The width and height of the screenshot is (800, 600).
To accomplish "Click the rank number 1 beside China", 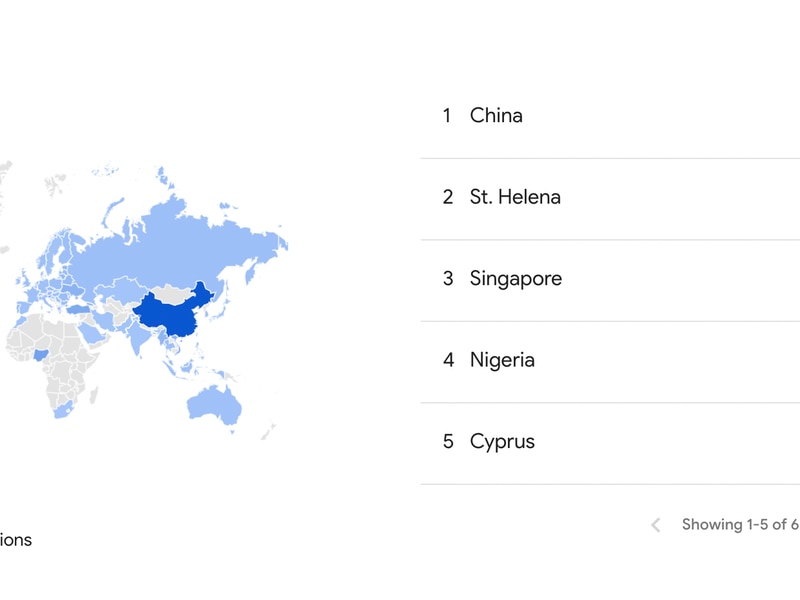I will [447, 116].
